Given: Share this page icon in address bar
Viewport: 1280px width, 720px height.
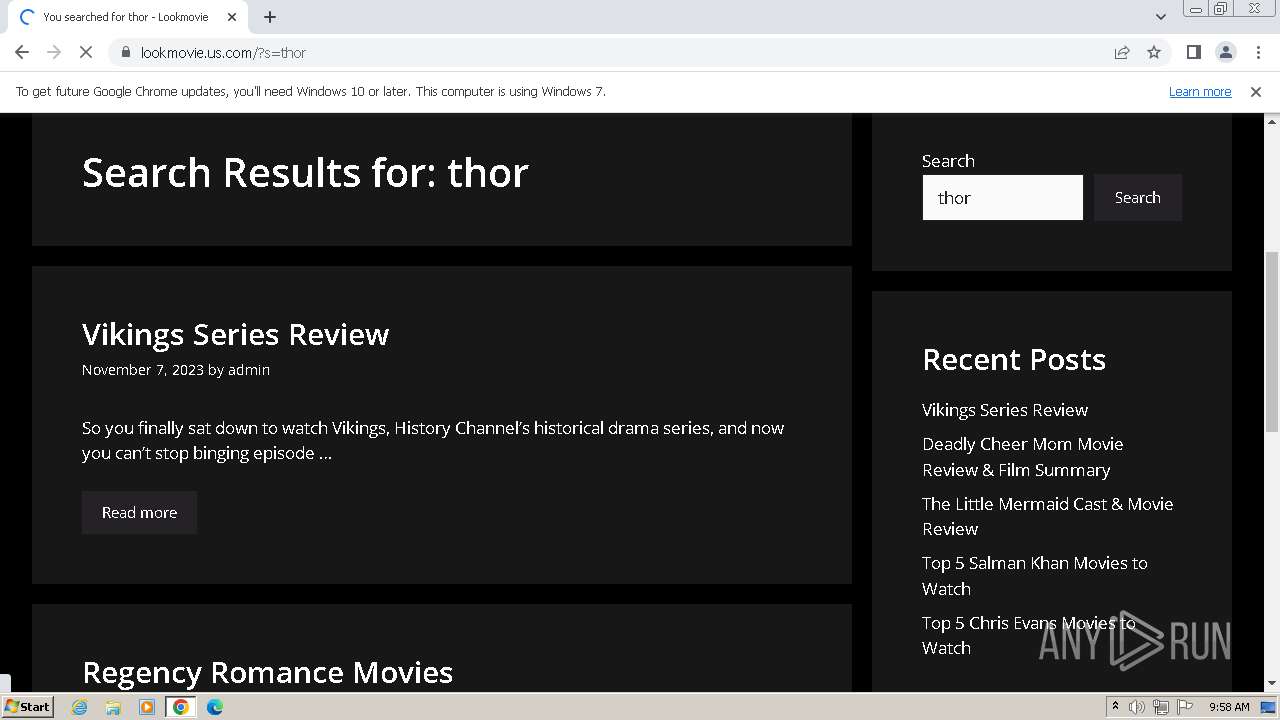Looking at the screenshot, I should click(1122, 52).
